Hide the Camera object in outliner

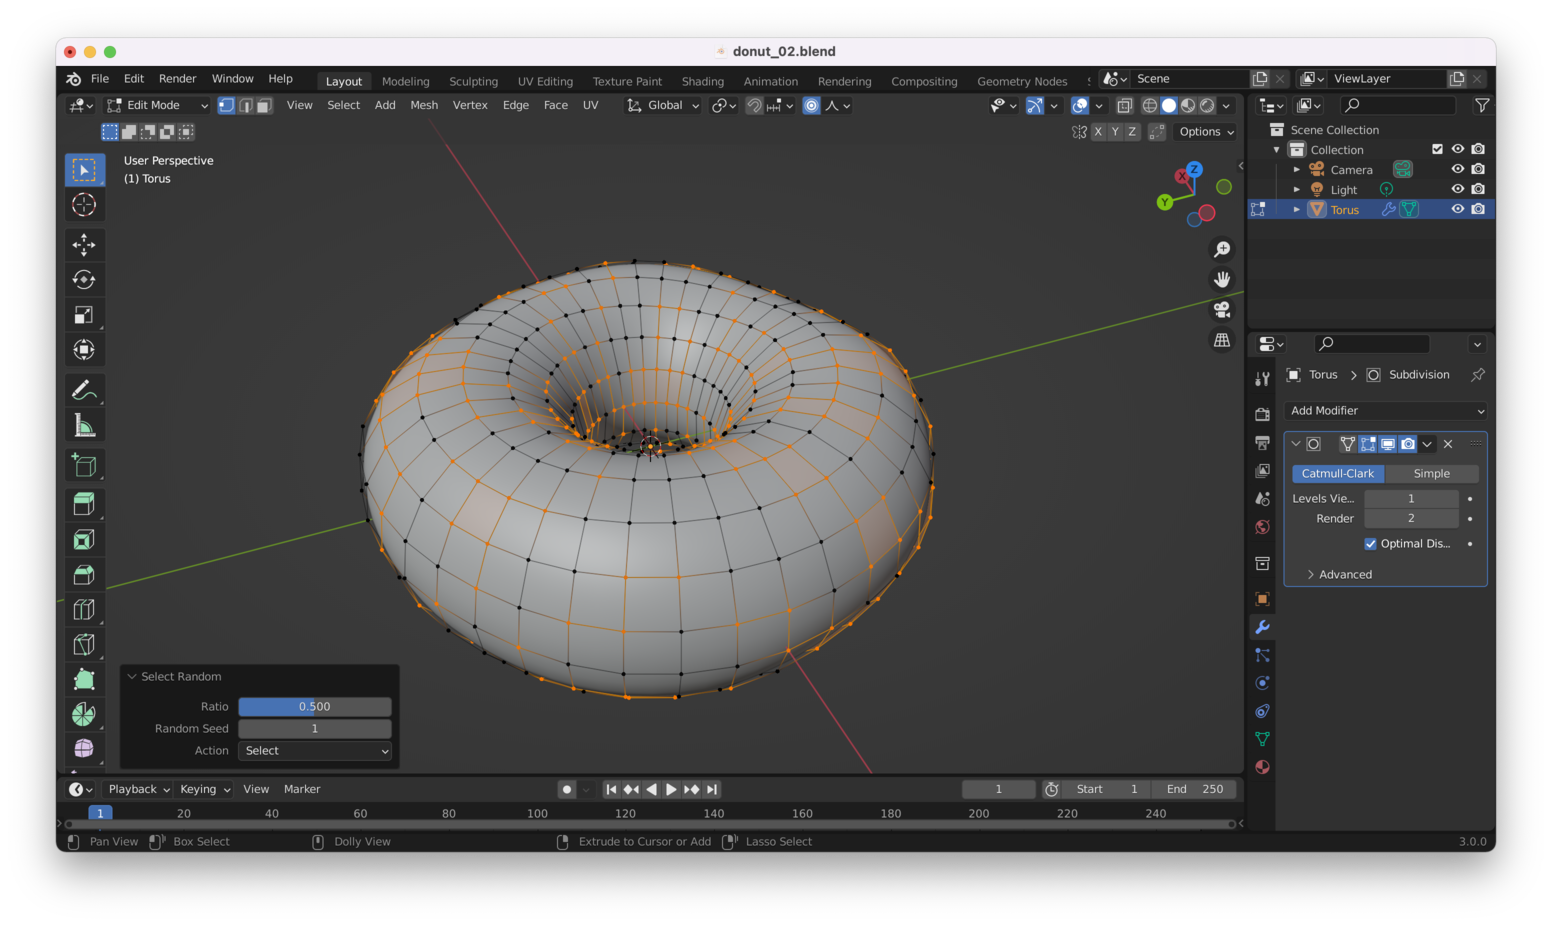tap(1457, 169)
